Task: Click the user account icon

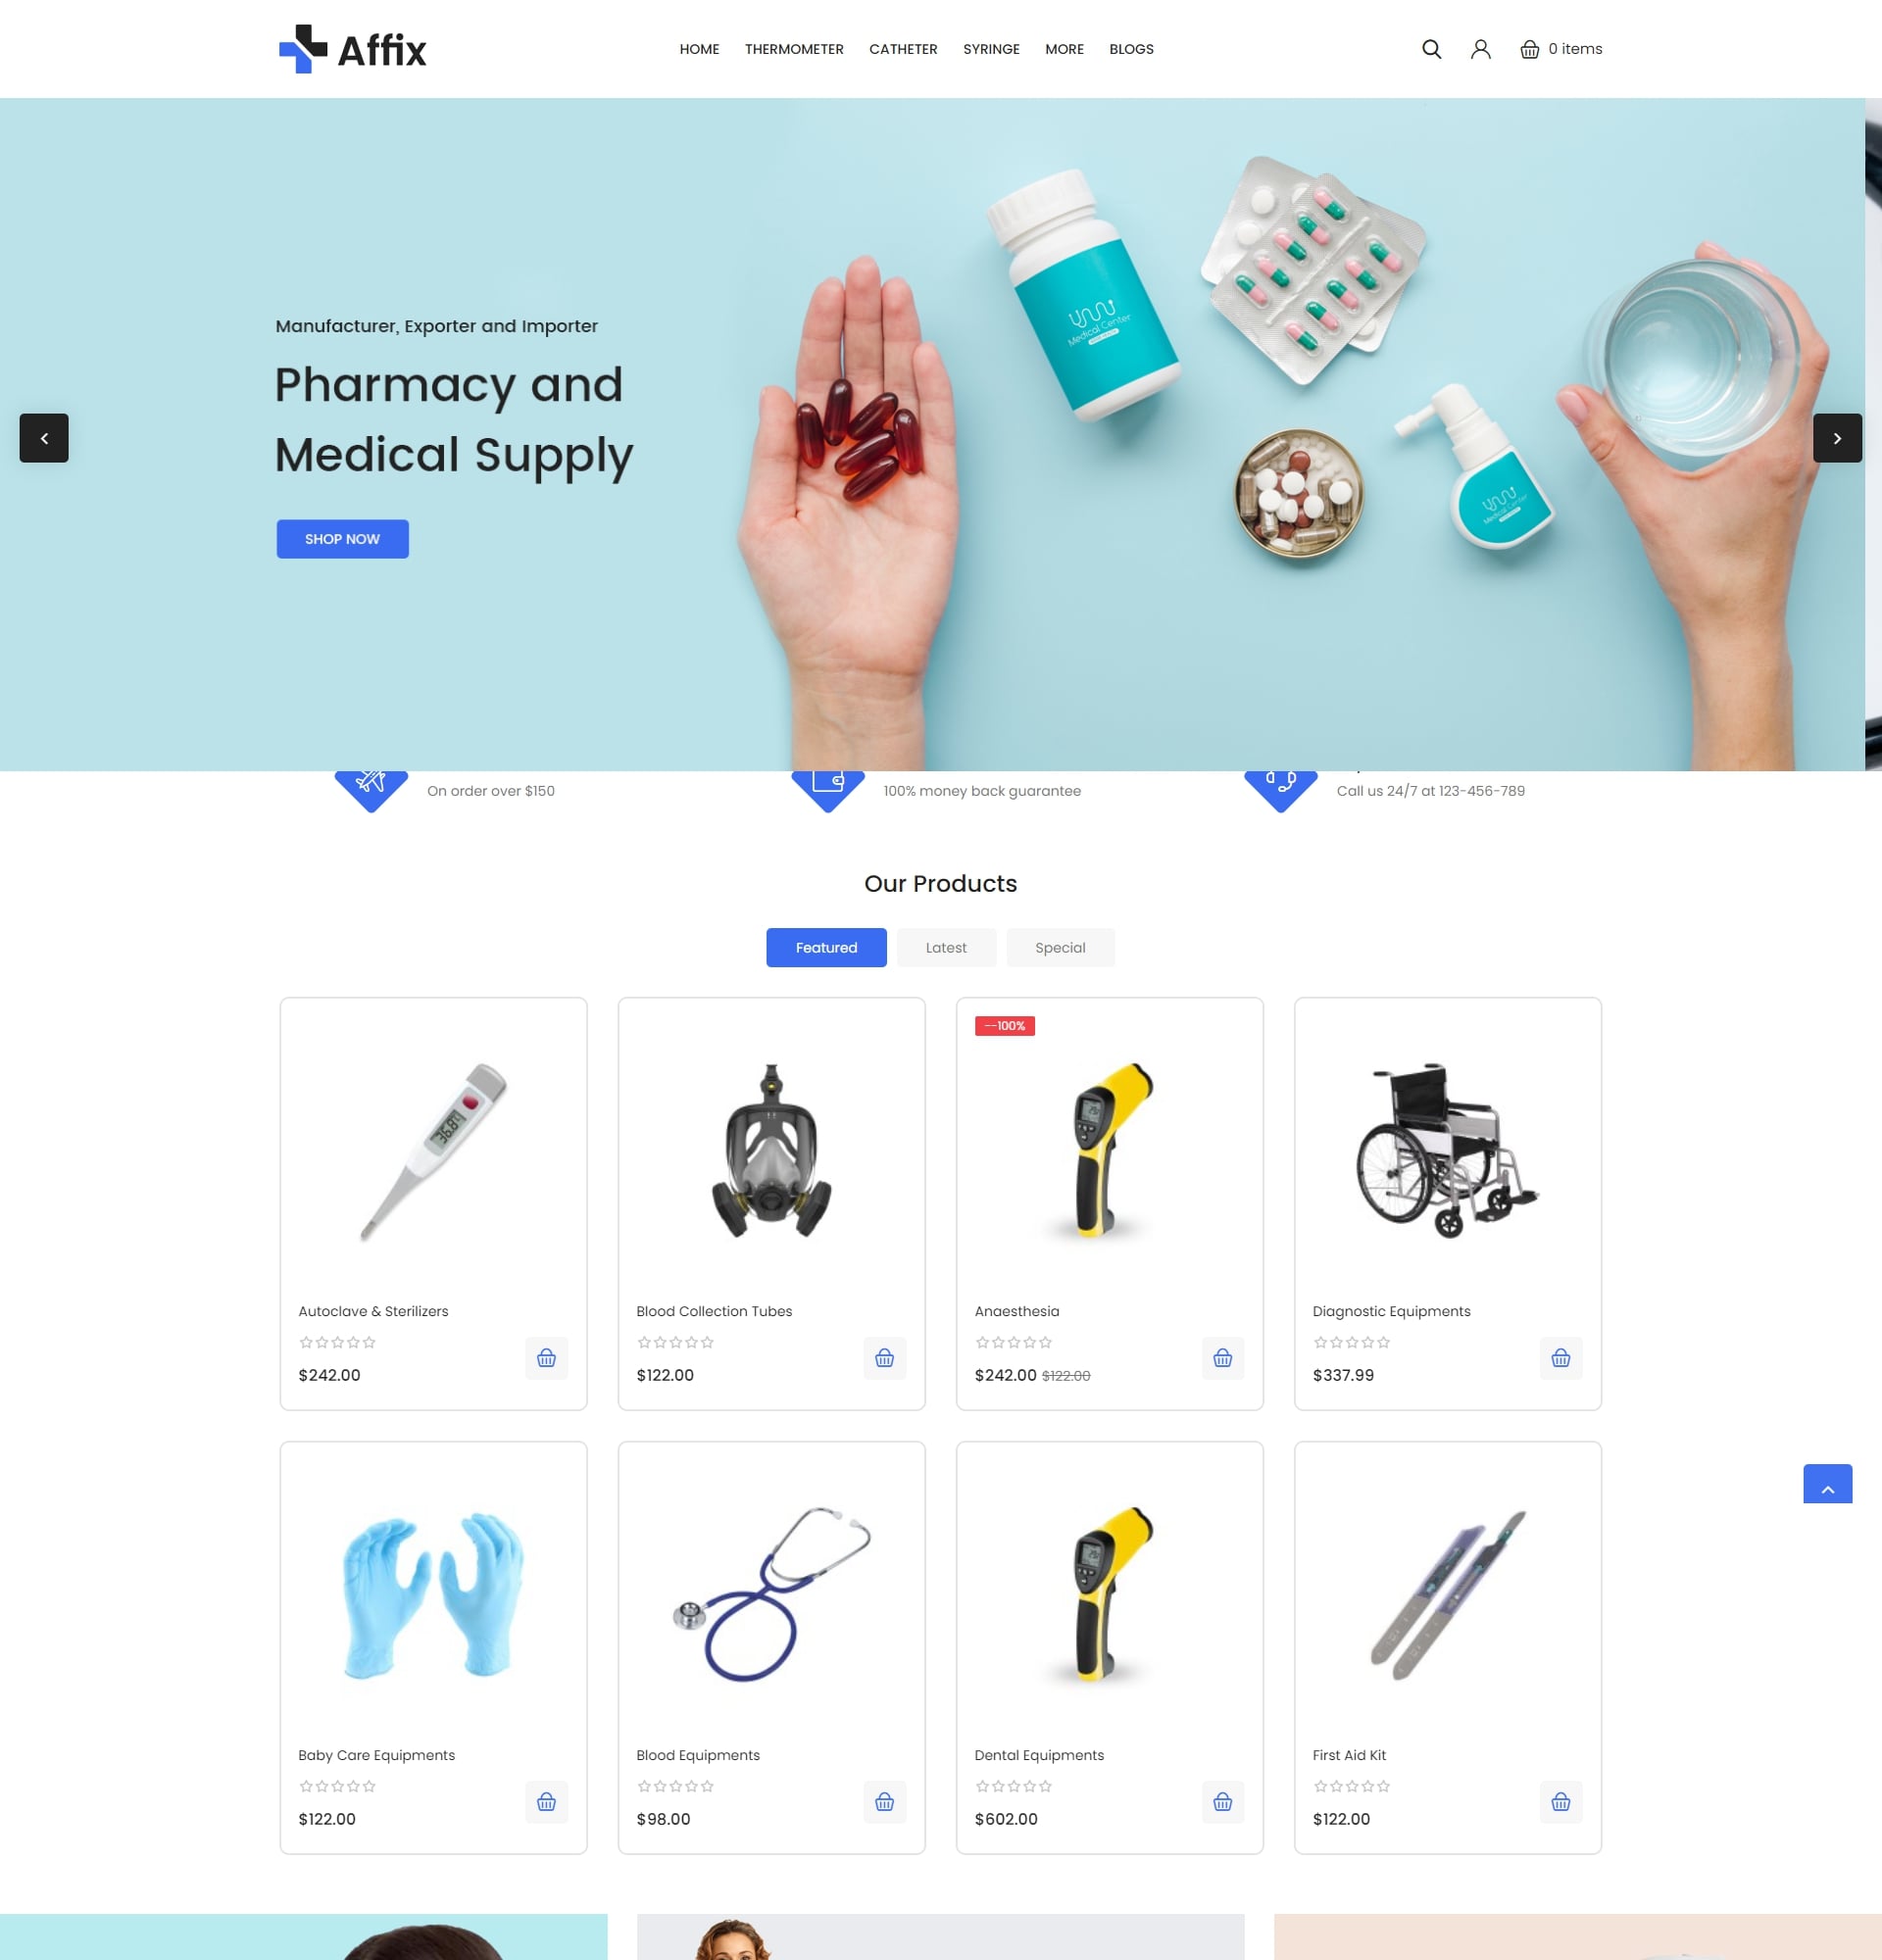Action: (x=1479, y=47)
